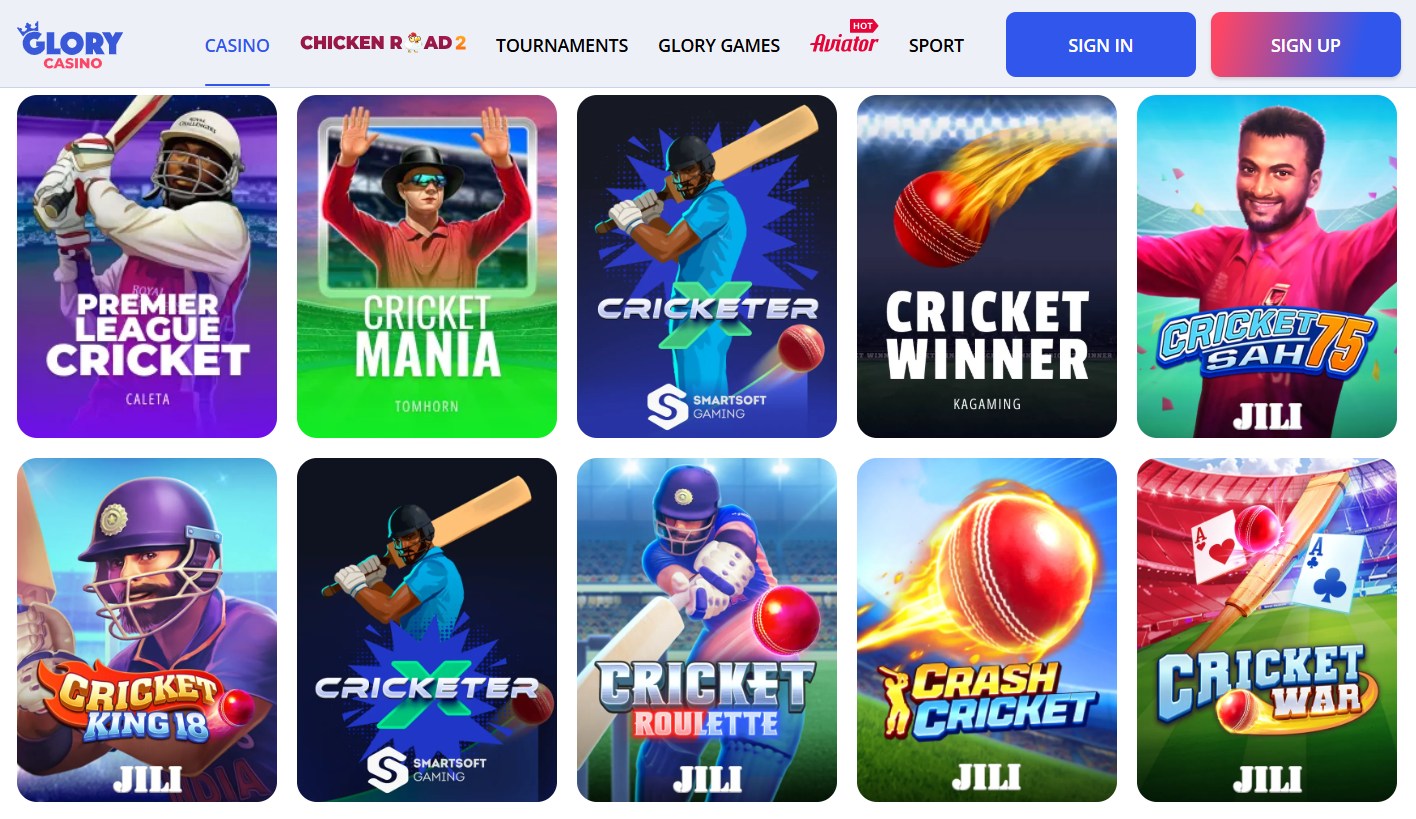1416x819 pixels.
Task: Open the Cricket Winner game tile
Action: coord(987,266)
